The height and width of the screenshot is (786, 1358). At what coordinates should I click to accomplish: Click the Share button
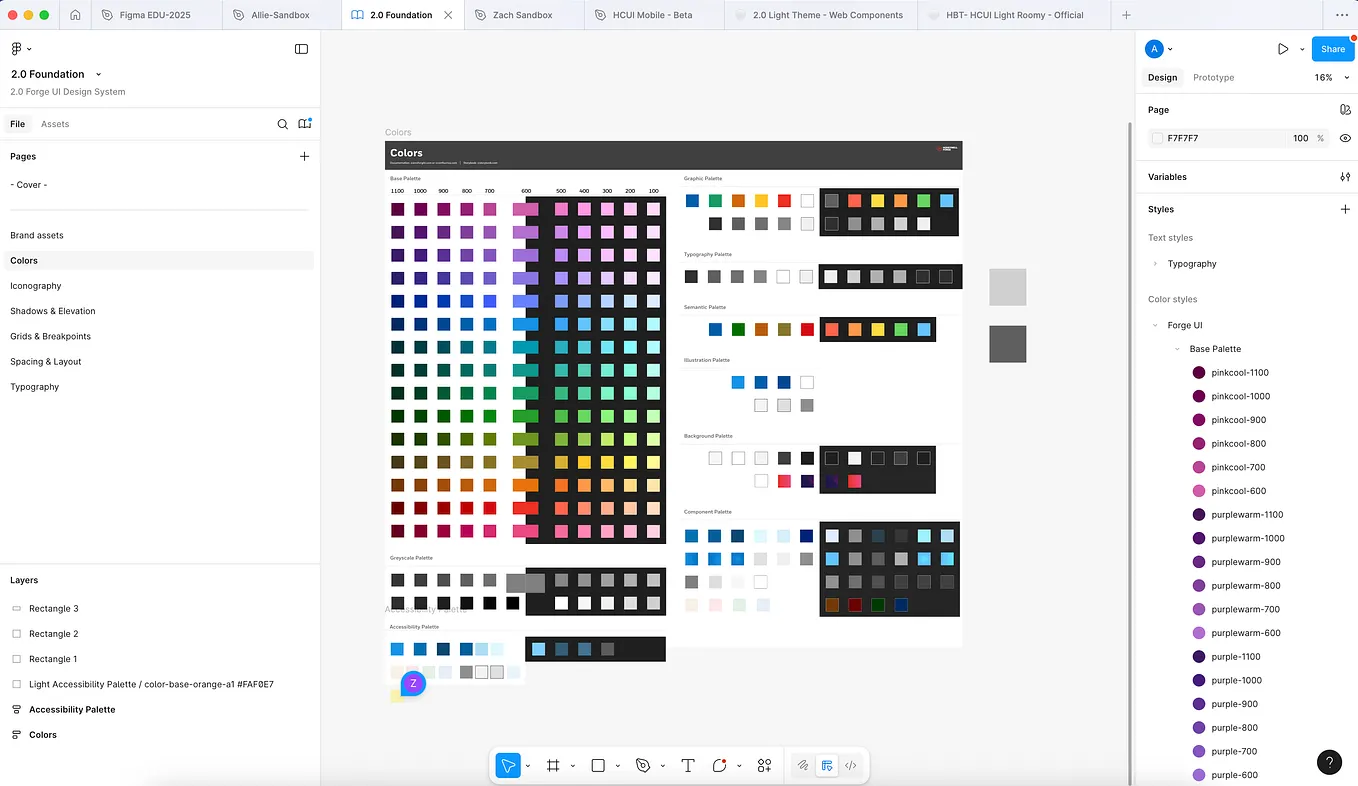pyautogui.click(x=1332, y=48)
